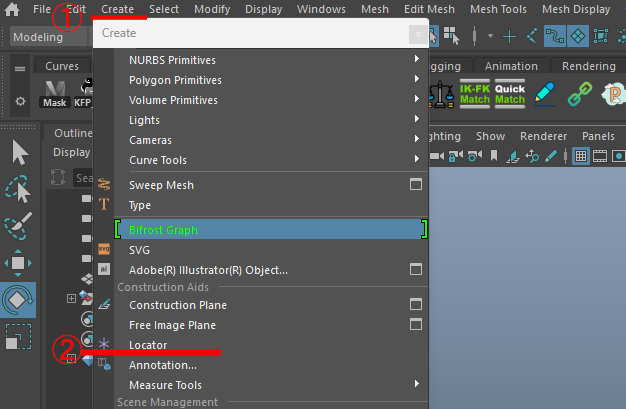Activate the Lasso Select tool
The width and height of the screenshot is (626, 409).
(x=19, y=189)
